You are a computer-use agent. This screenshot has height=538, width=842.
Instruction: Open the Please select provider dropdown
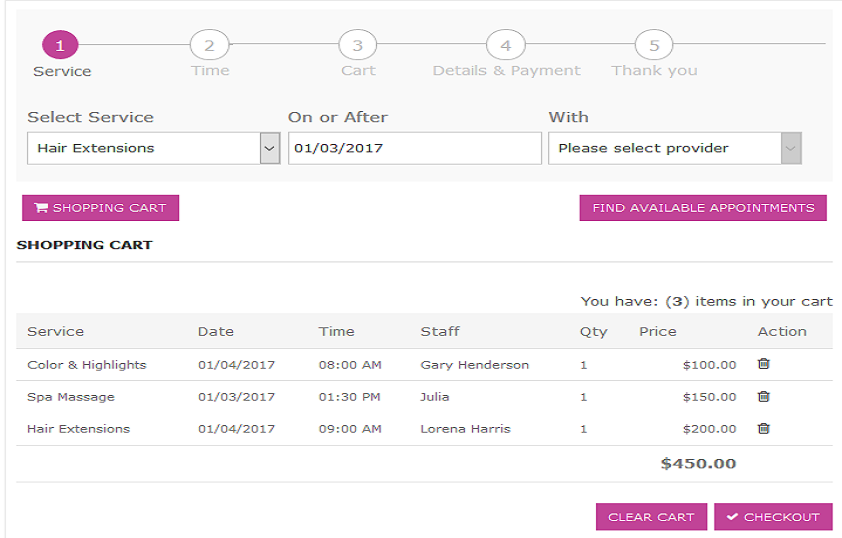coord(675,148)
